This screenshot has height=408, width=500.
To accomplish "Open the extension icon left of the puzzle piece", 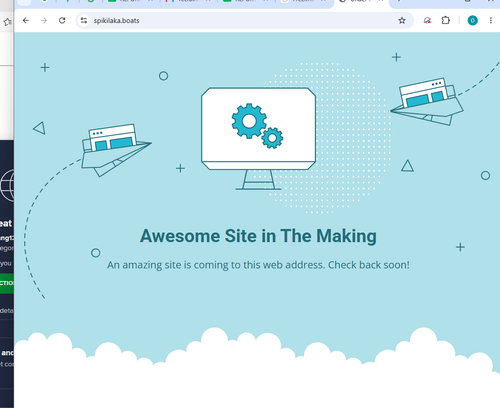I will [x=427, y=21].
